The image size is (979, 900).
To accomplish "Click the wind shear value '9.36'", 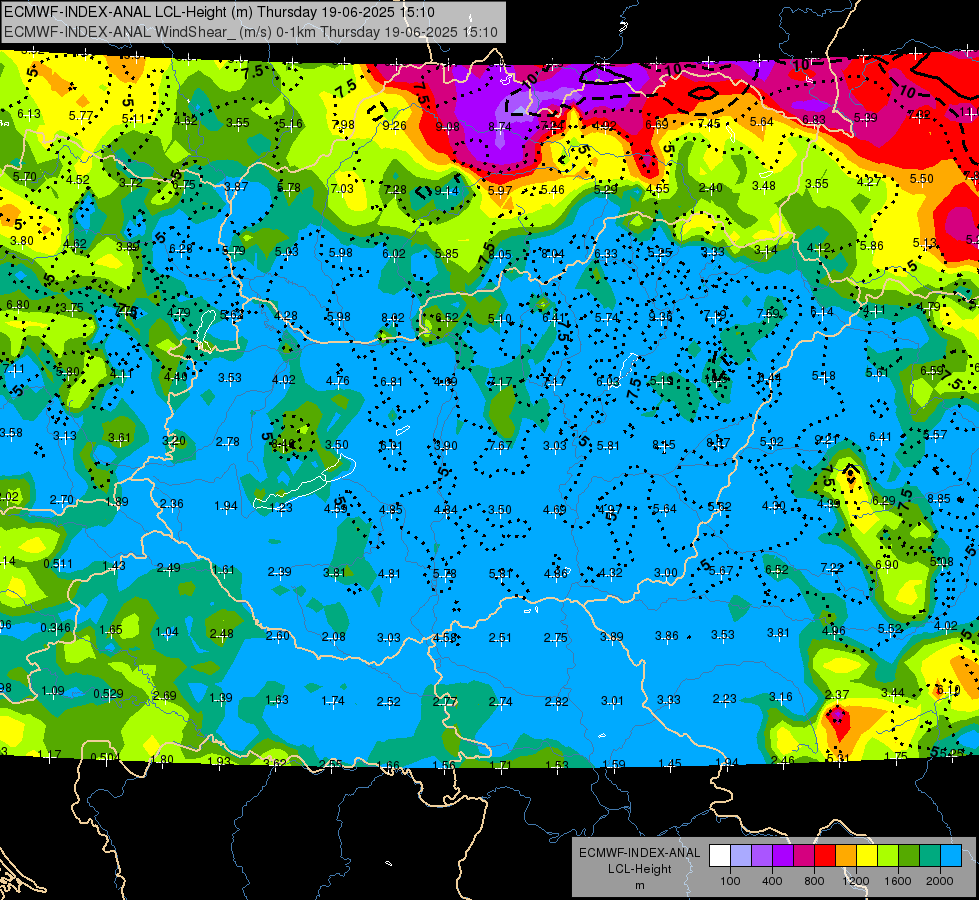I will click(x=661, y=317).
